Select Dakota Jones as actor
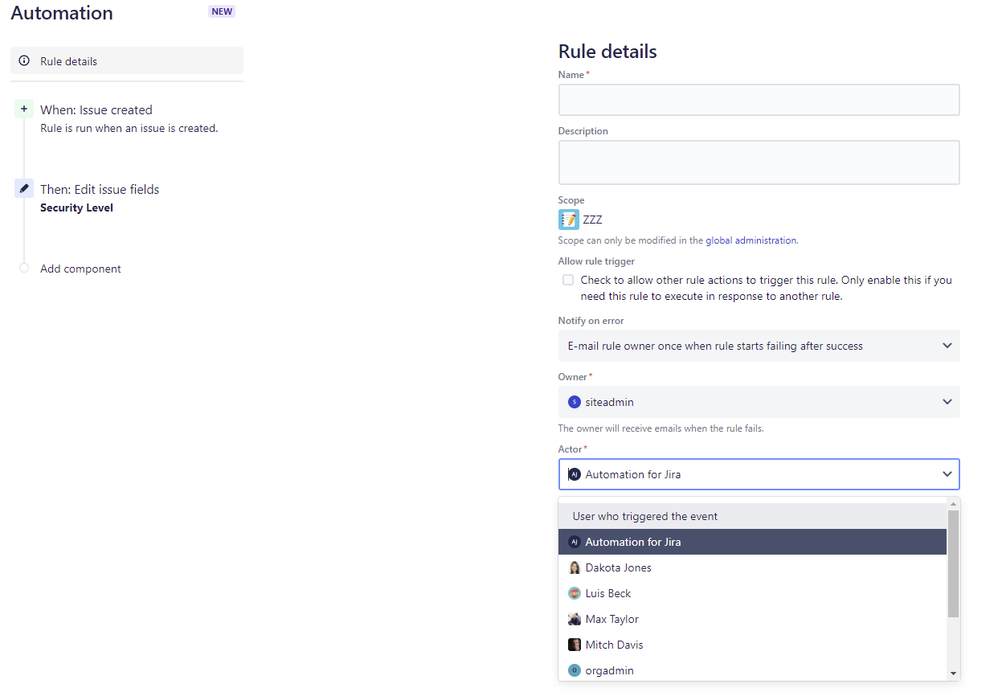The image size is (998, 693). pos(752,568)
